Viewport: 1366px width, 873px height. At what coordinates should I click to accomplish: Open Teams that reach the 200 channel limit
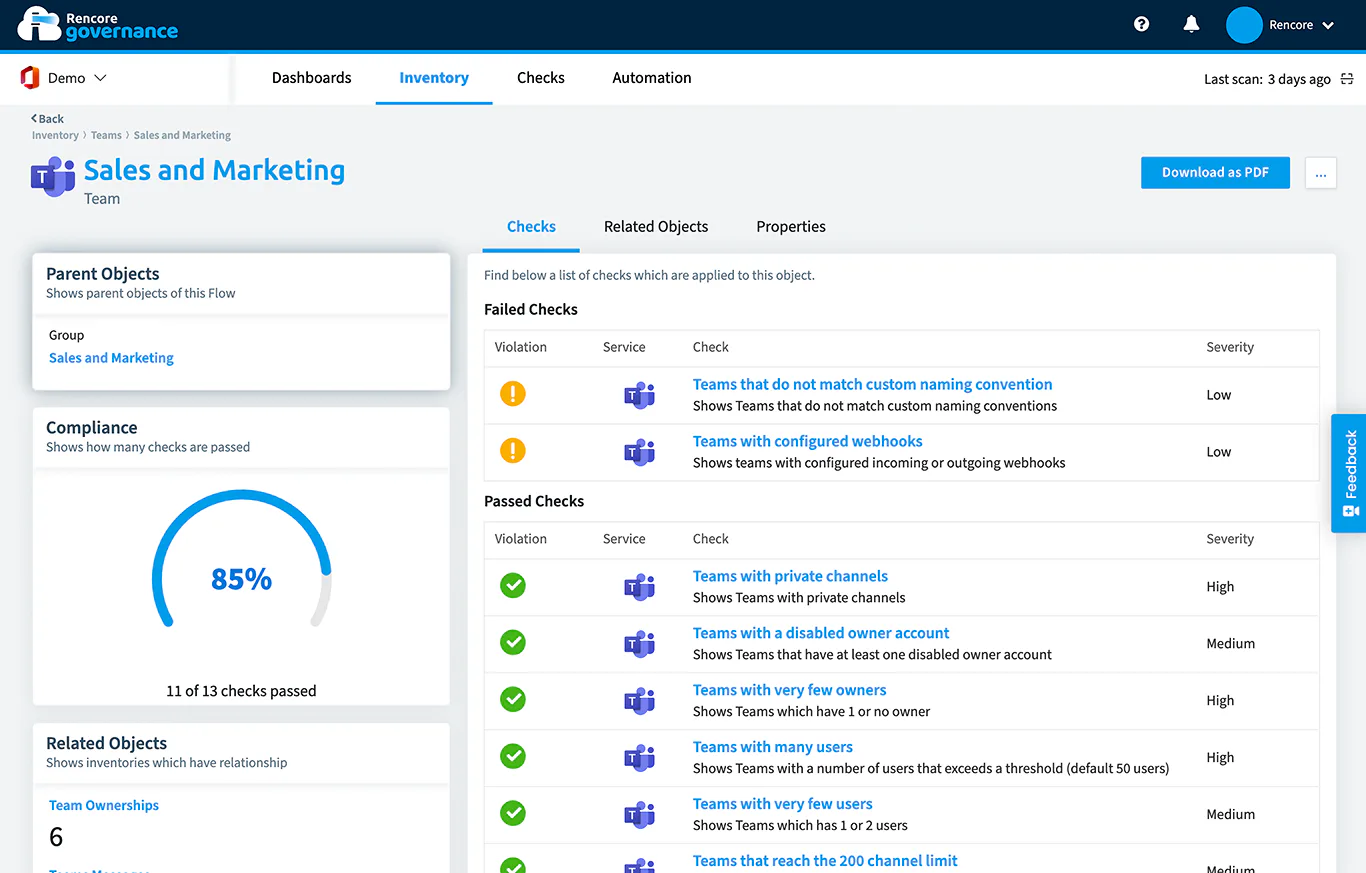point(825,861)
